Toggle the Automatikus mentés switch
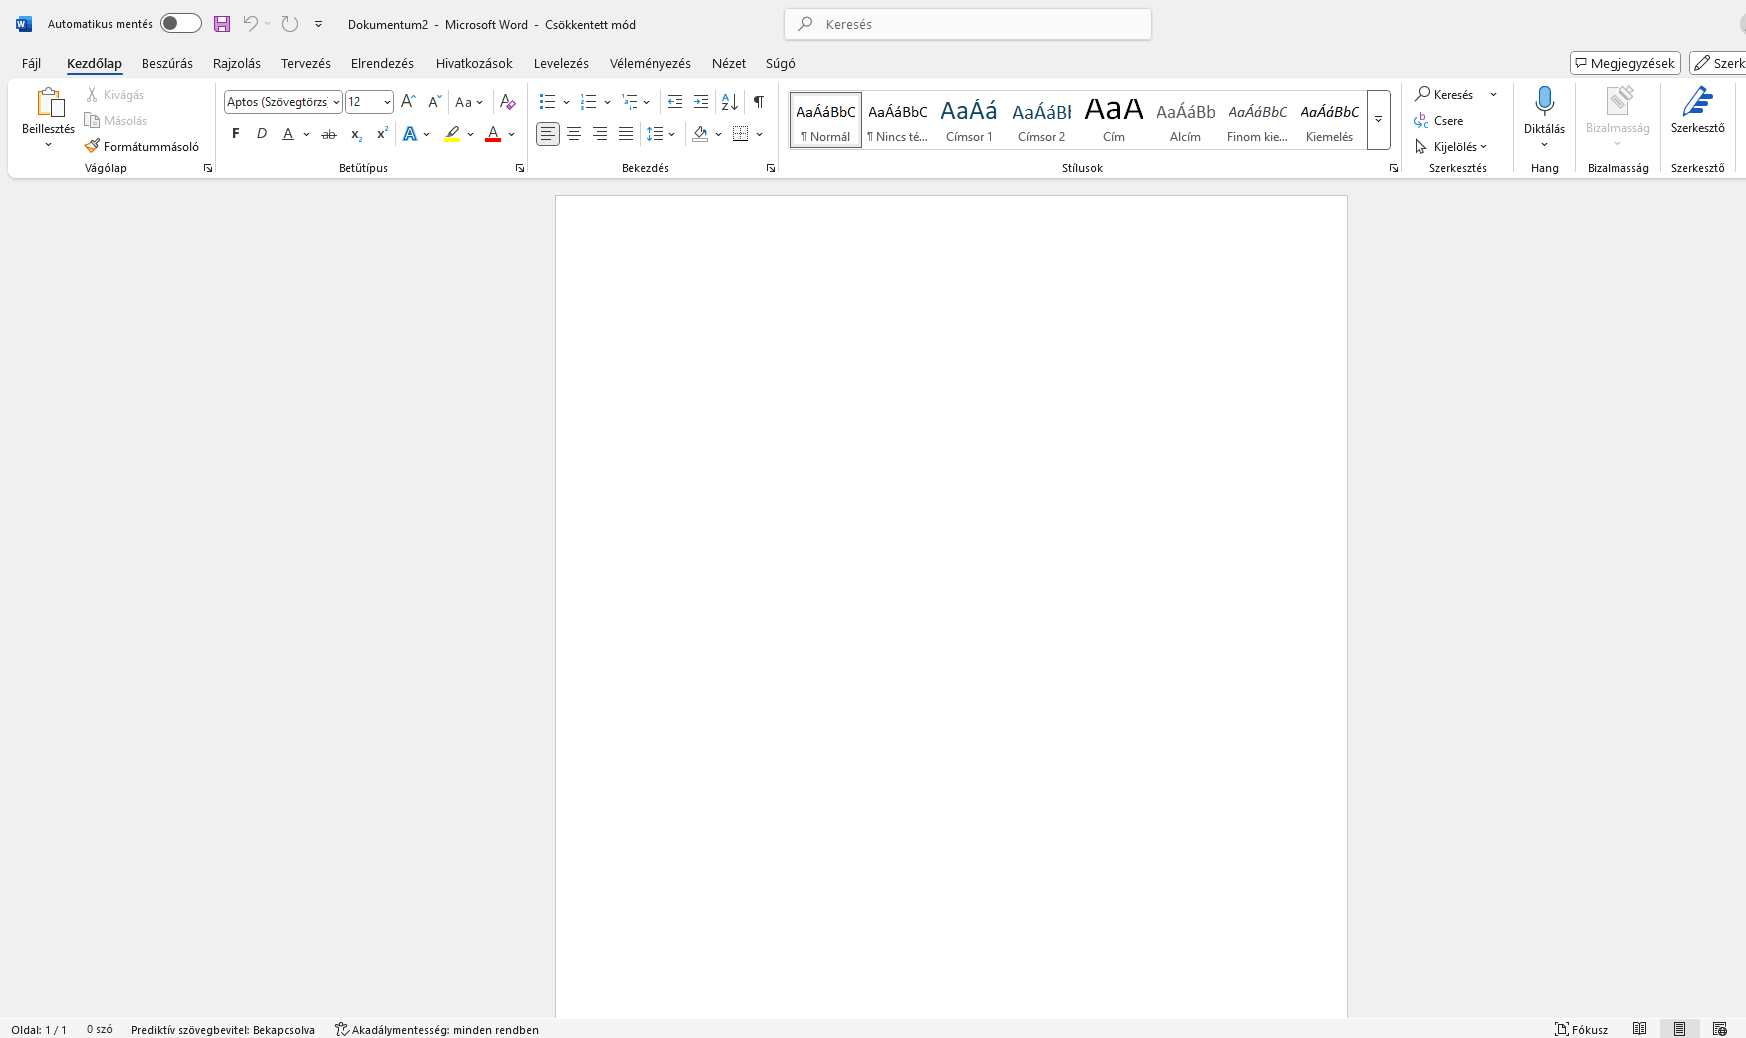Image resolution: width=1746 pixels, height=1038 pixels. click(x=181, y=24)
